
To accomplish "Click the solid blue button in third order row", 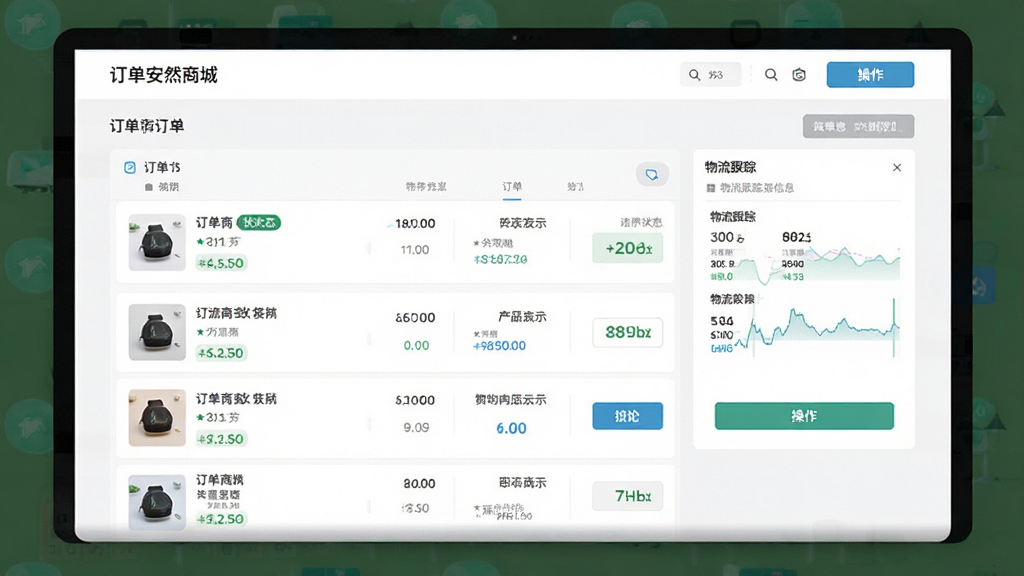I will click(x=627, y=416).
